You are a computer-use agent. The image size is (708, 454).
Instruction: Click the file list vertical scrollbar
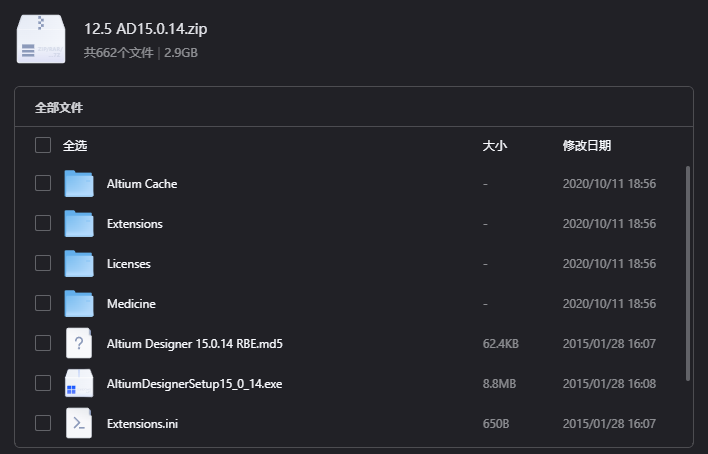click(x=688, y=273)
